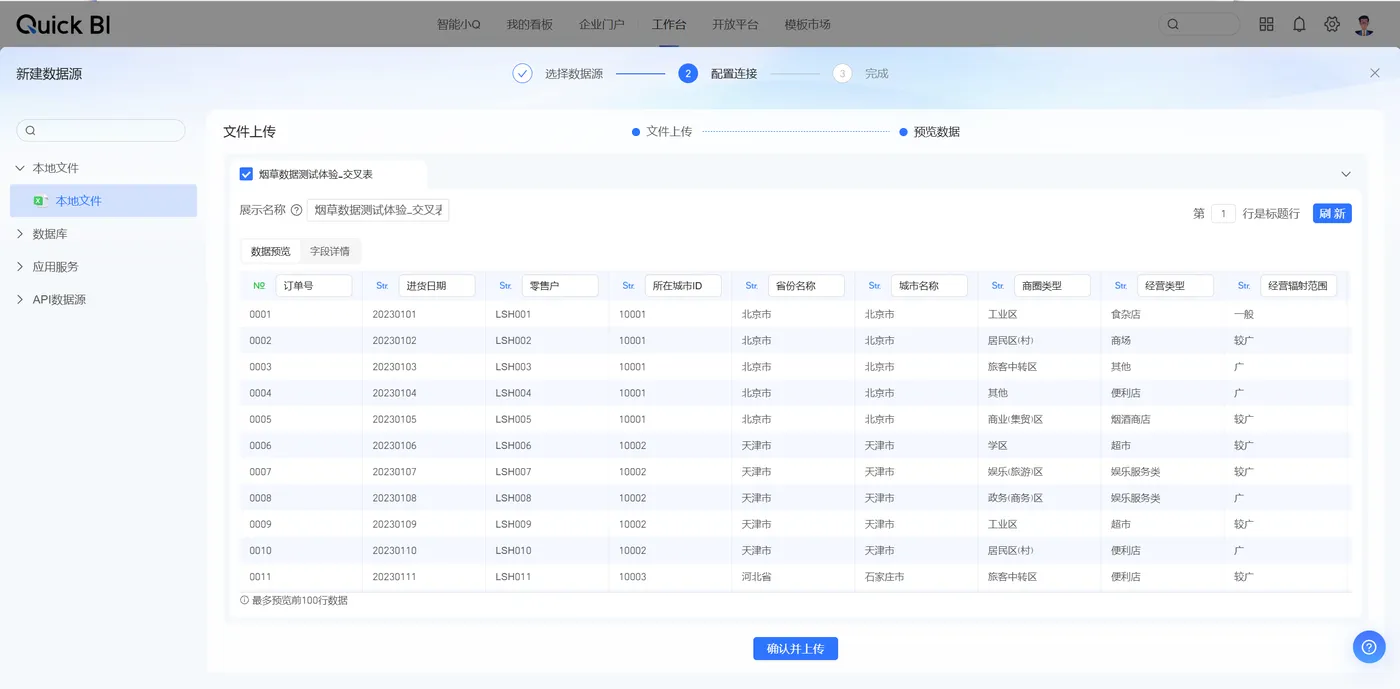
Task: Click order number cell 0008
Action: click(260, 498)
